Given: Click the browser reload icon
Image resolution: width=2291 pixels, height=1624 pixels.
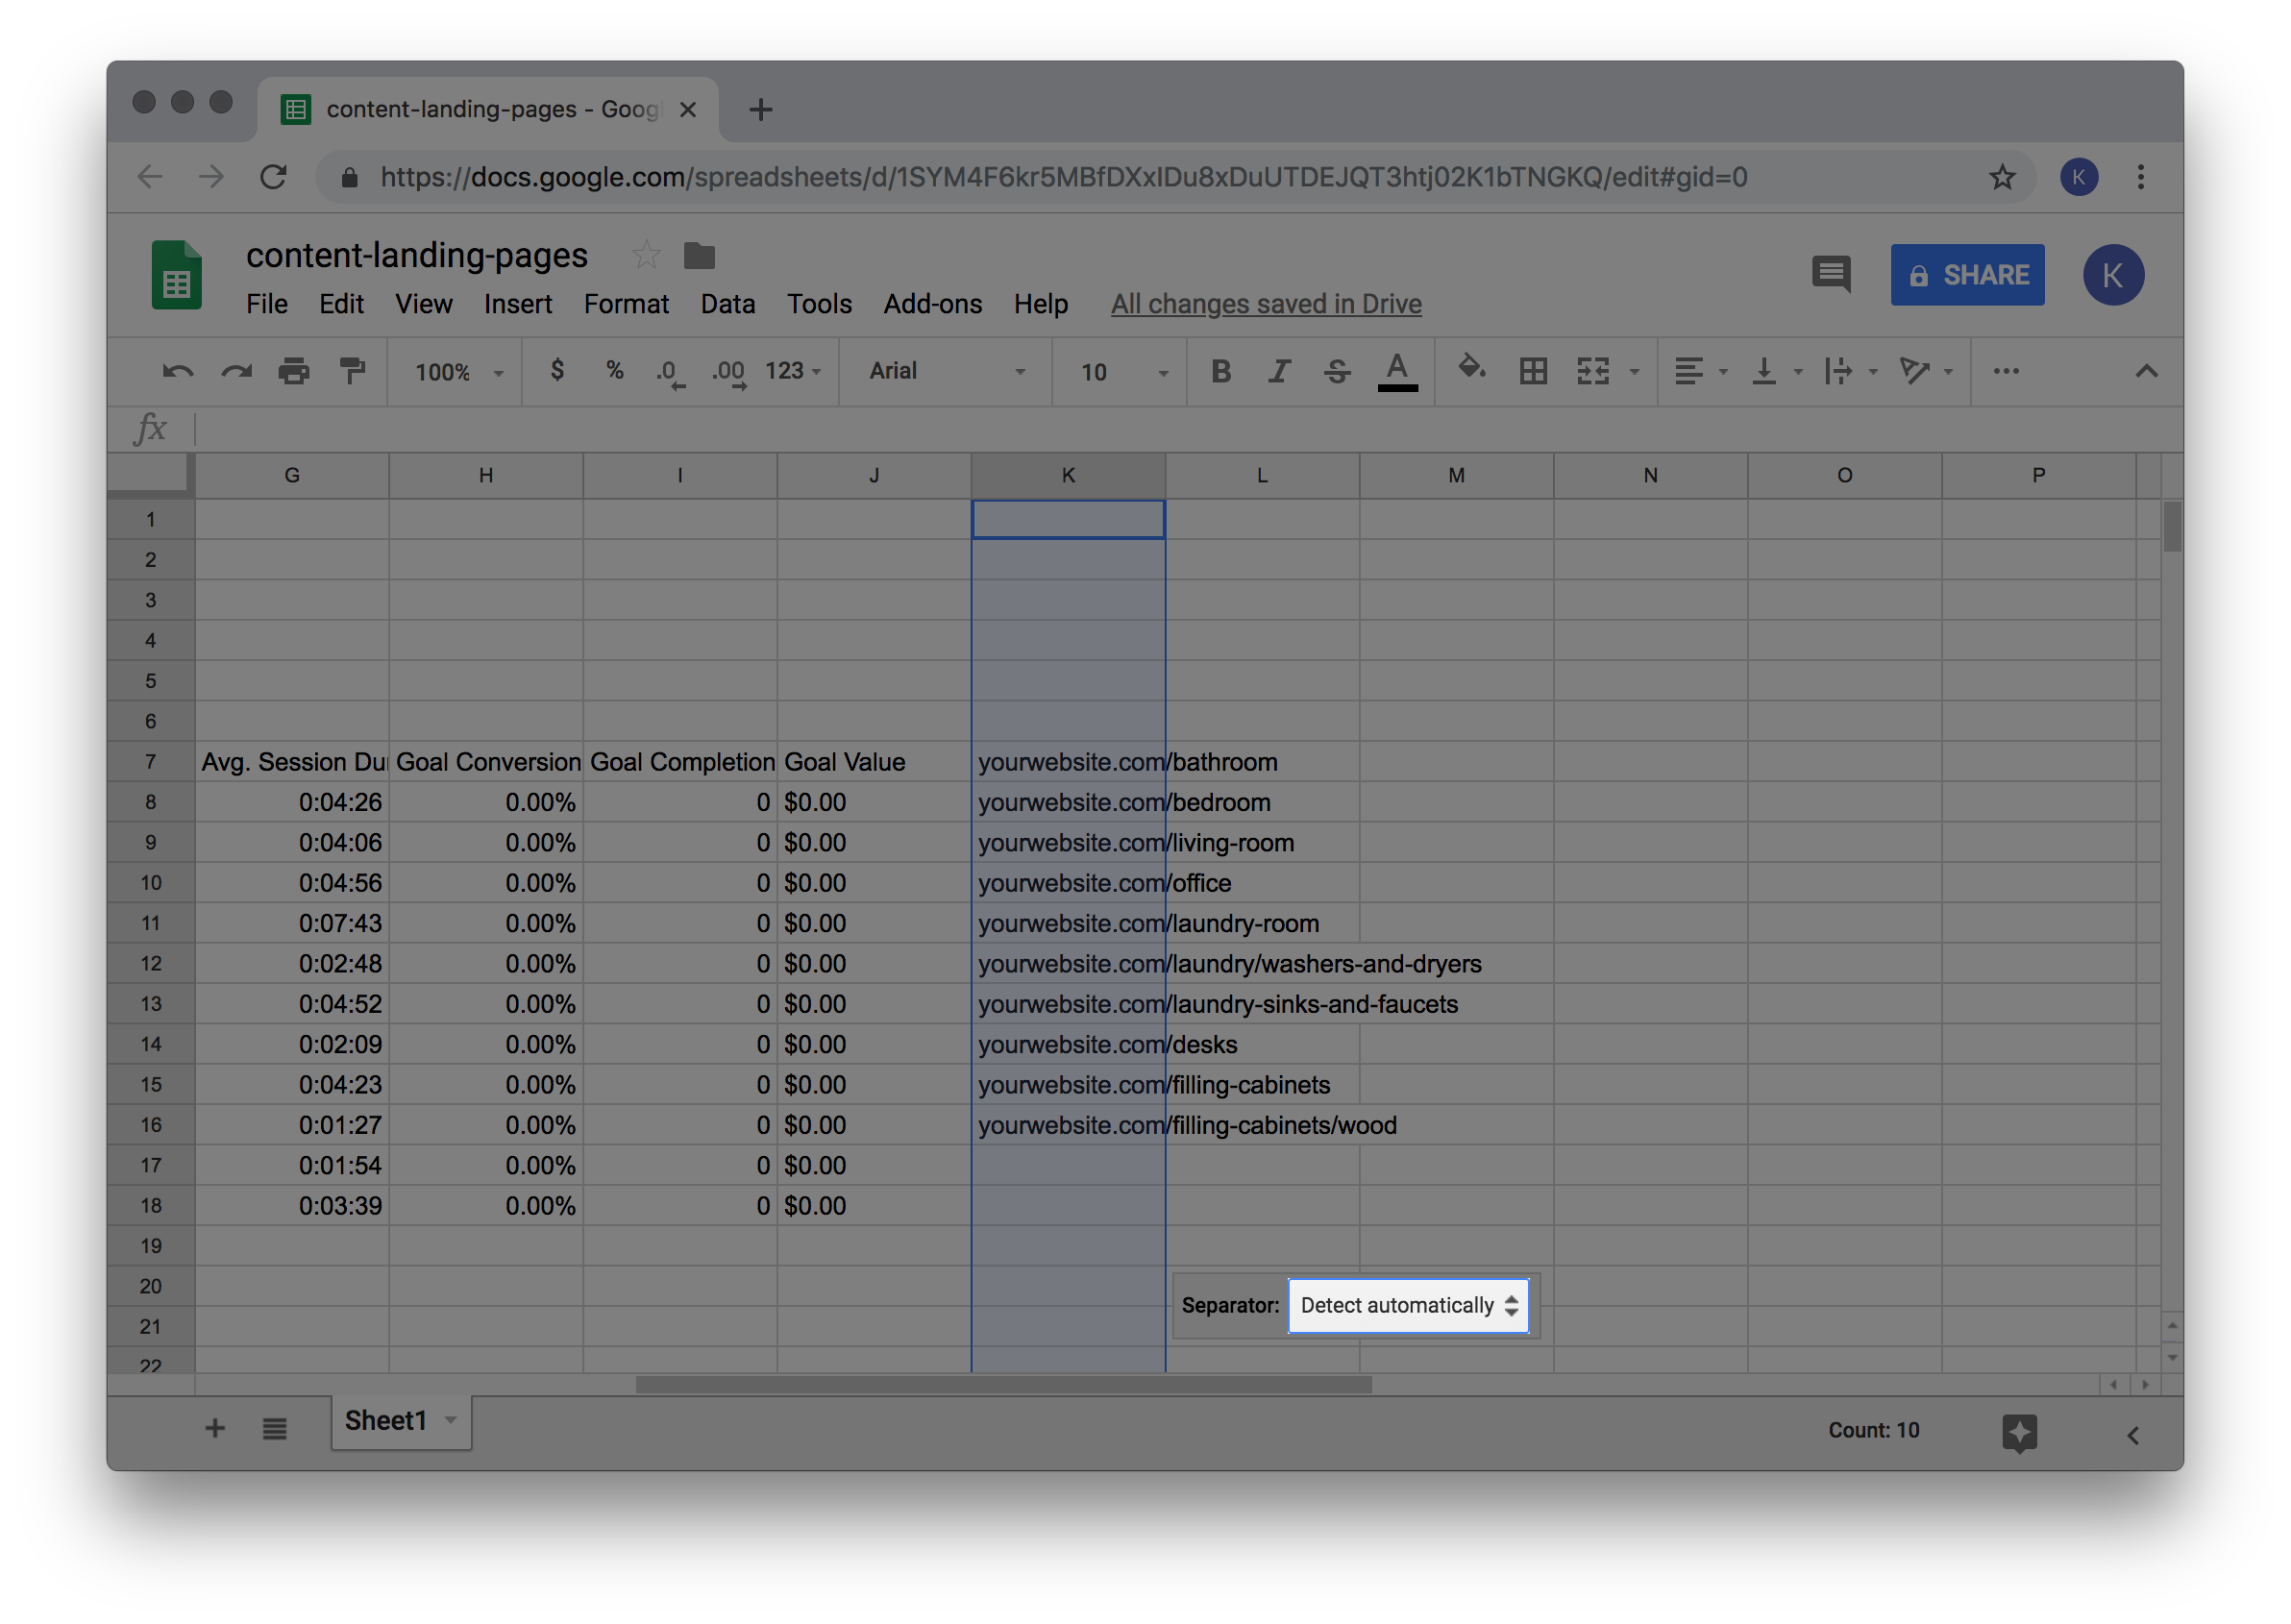Looking at the screenshot, I should pyautogui.click(x=273, y=177).
